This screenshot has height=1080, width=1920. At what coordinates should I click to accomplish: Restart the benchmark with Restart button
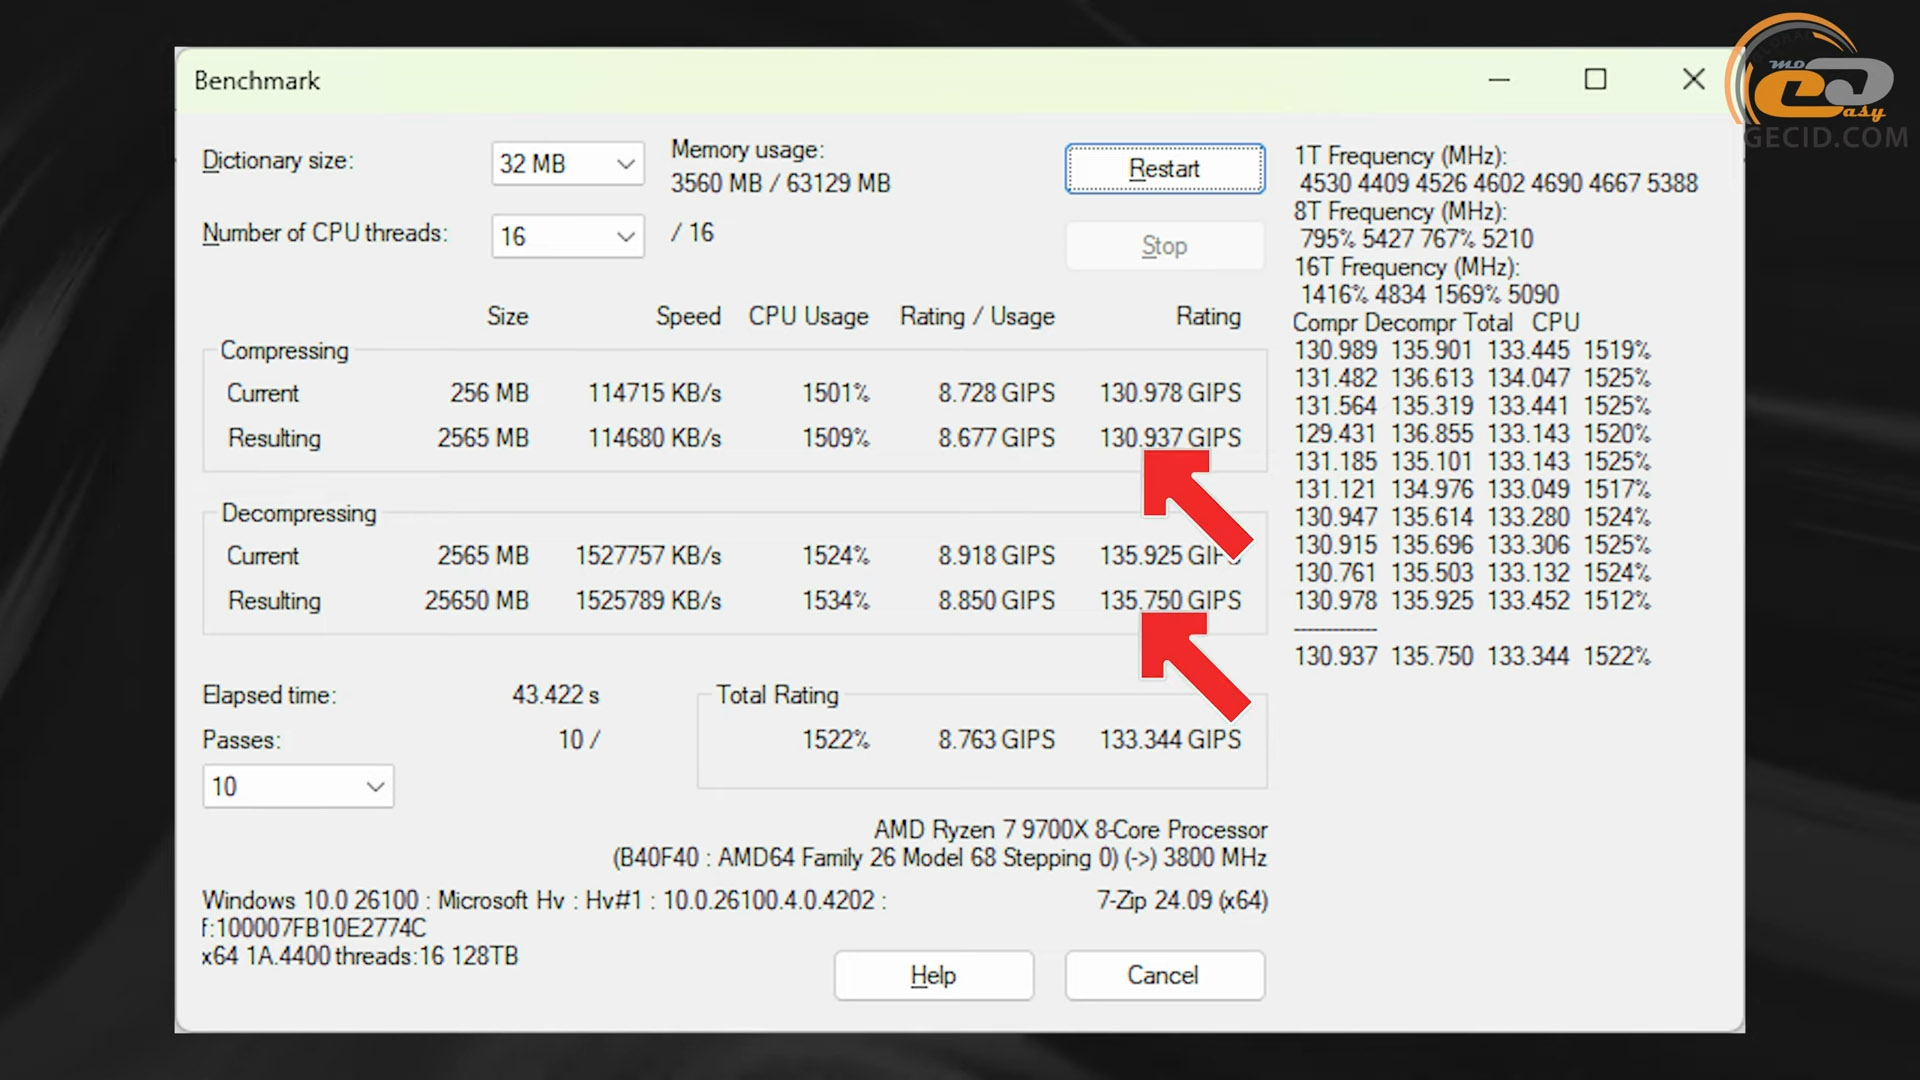1164,168
